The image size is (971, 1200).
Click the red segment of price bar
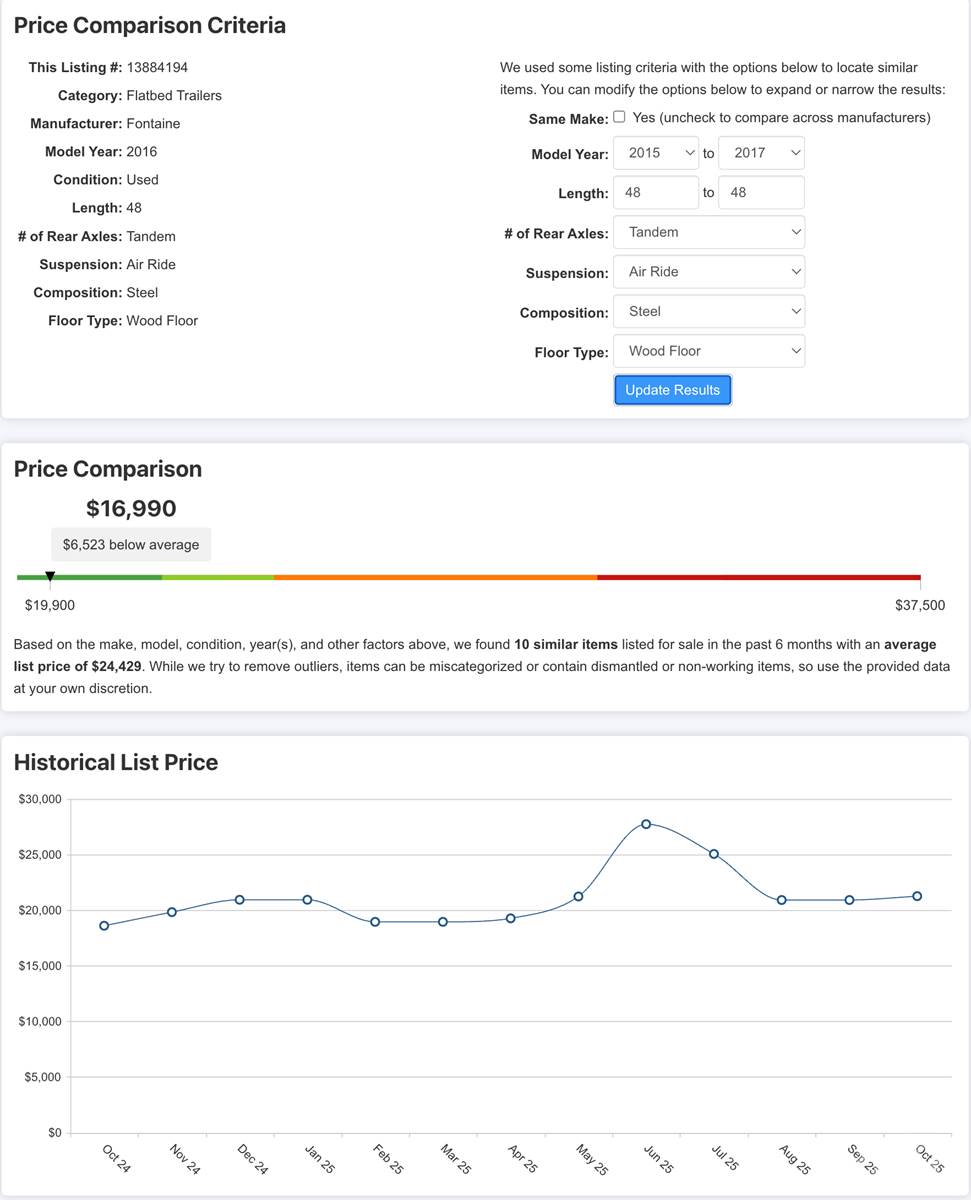758,577
